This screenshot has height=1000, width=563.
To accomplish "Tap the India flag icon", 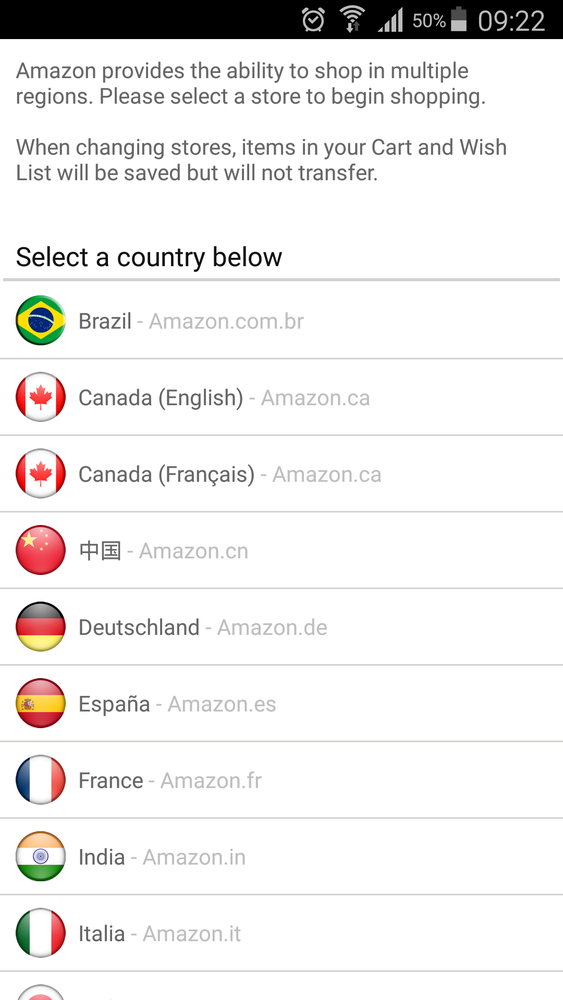I will pos(40,856).
